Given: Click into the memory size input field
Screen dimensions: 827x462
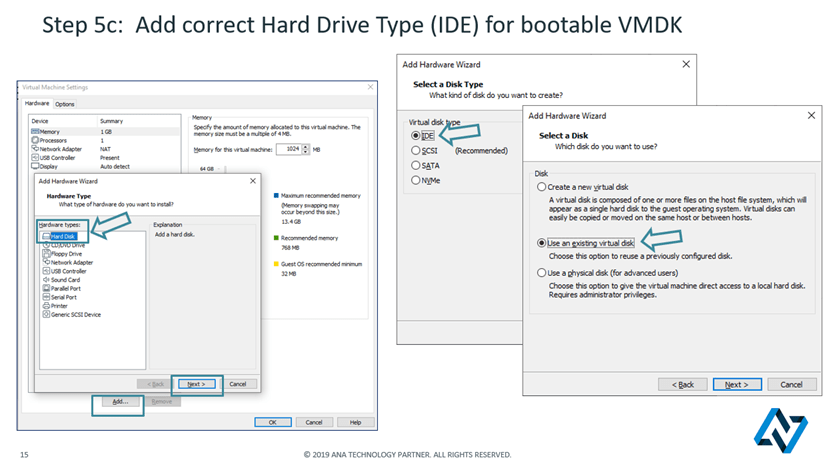Looking at the screenshot, I should [x=287, y=149].
